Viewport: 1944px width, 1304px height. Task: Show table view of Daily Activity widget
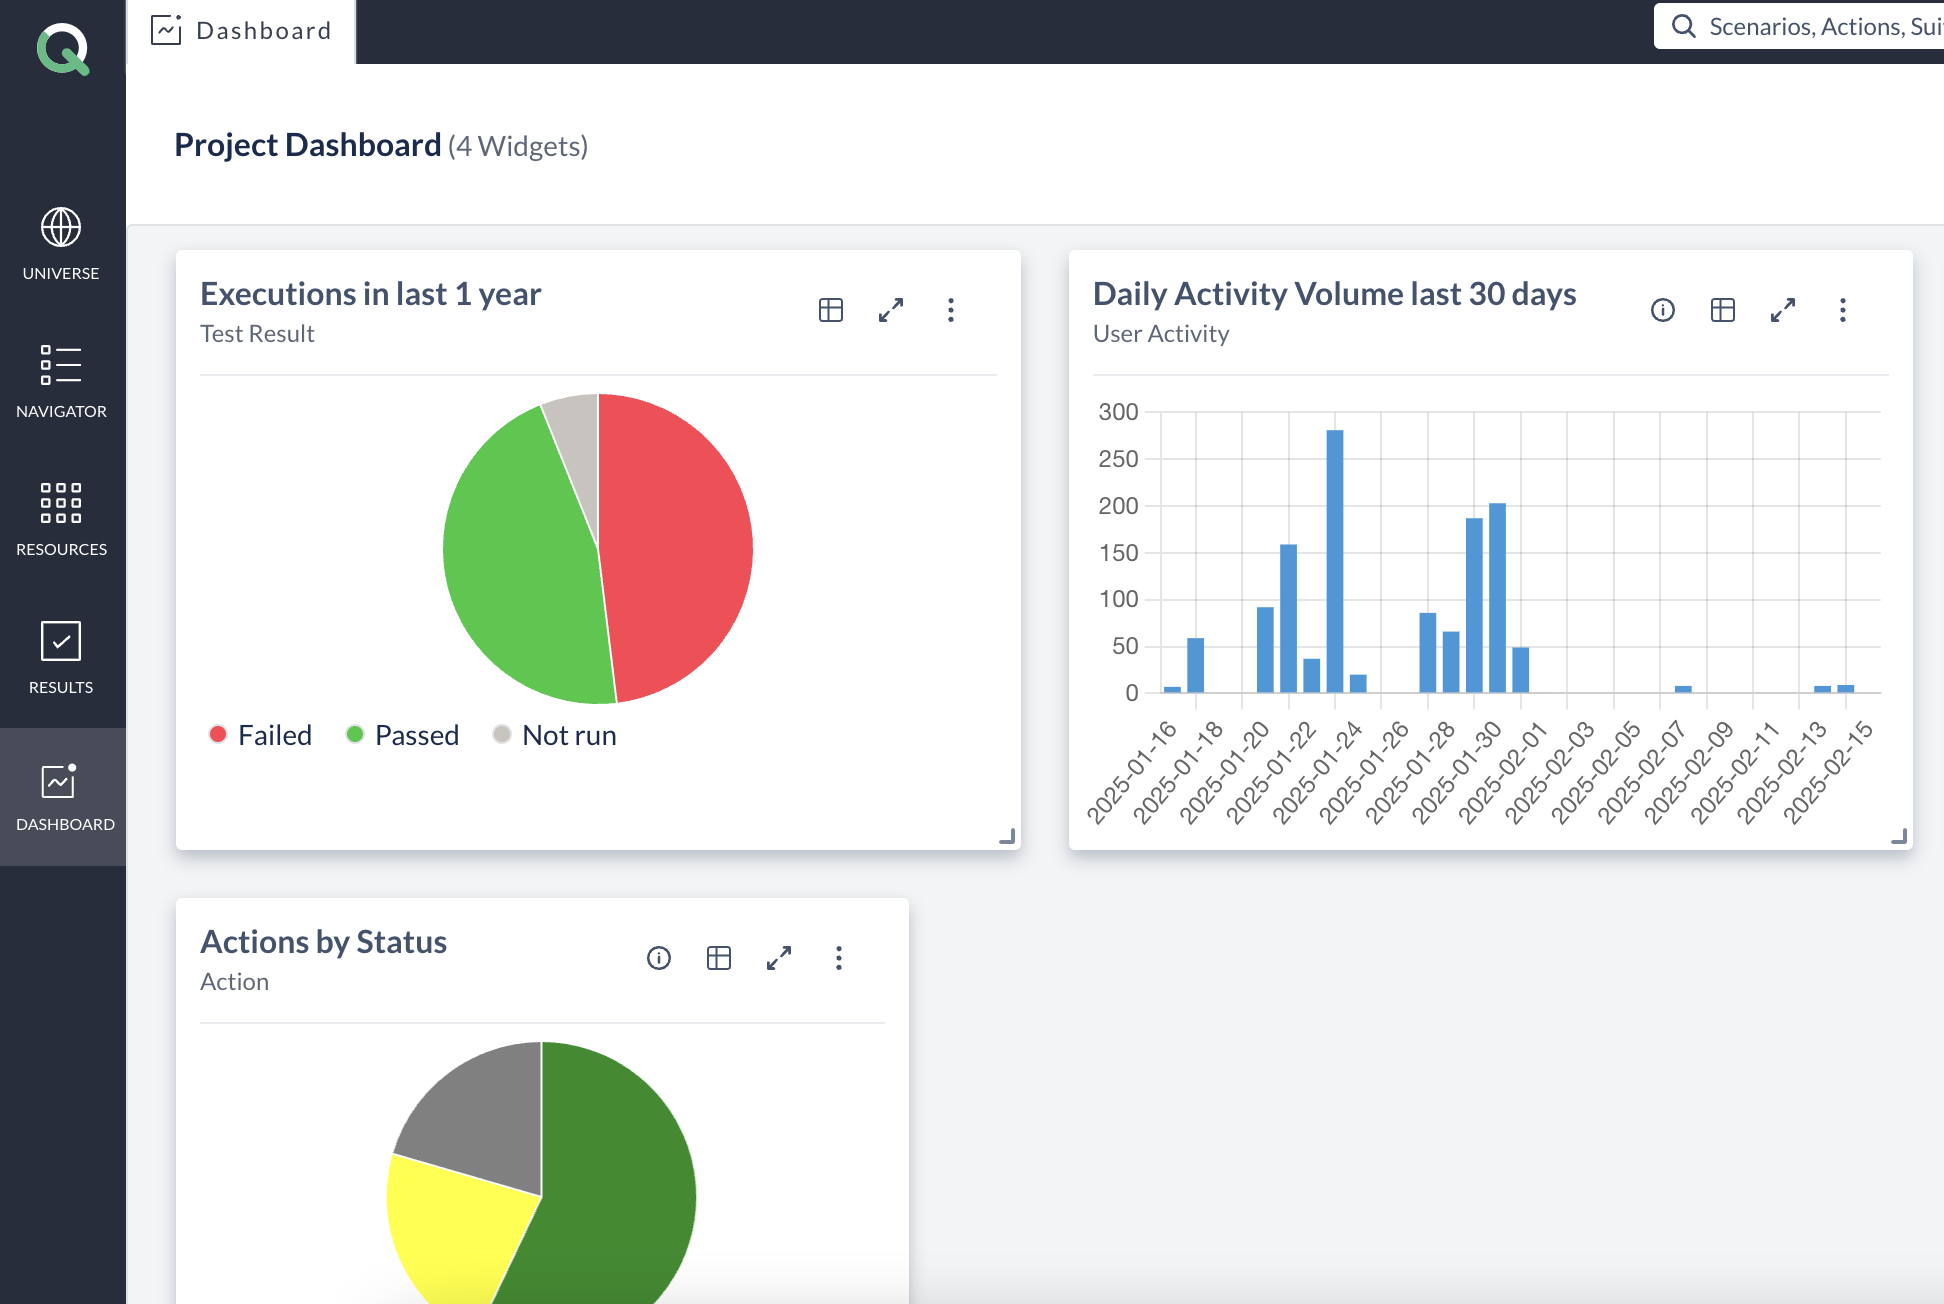[1723, 310]
